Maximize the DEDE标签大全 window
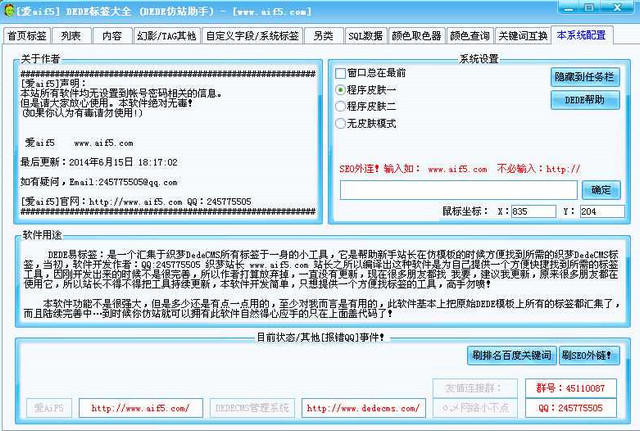This screenshot has height=431, width=640. (589, 7)
